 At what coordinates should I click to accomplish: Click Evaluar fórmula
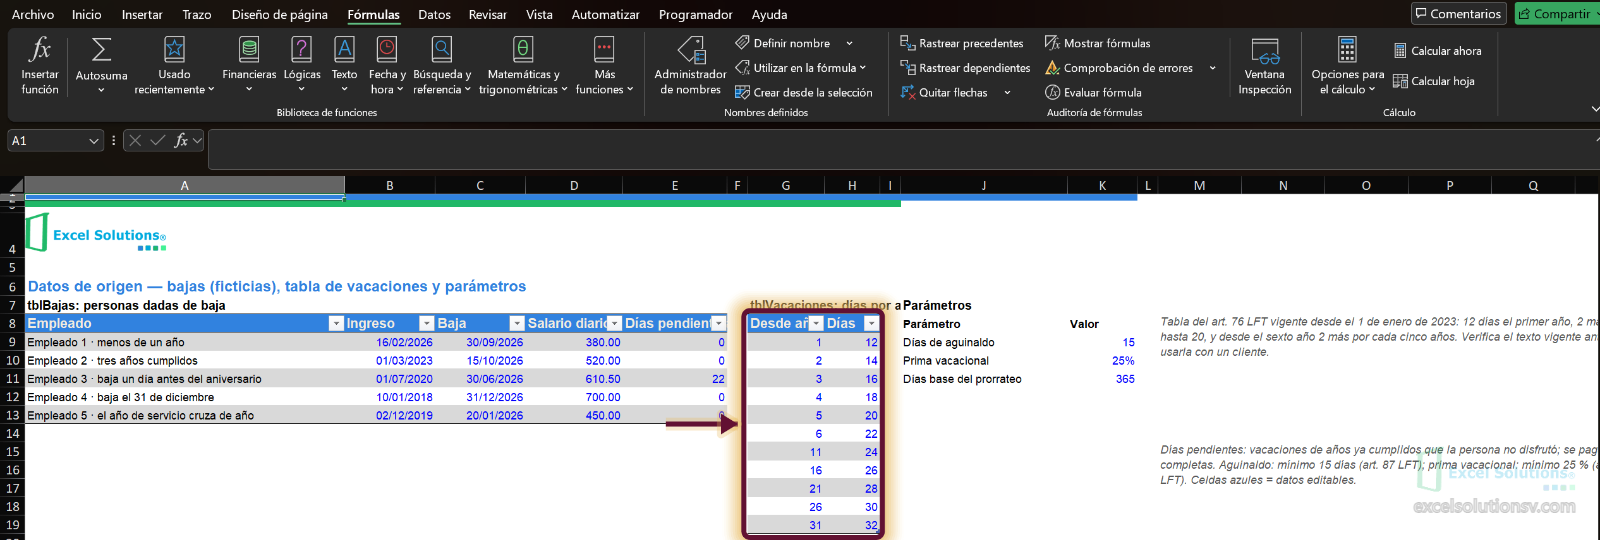1093,92
